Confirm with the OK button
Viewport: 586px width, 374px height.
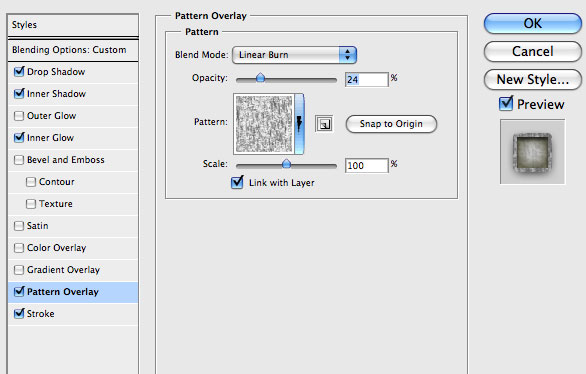pos(533,24)
